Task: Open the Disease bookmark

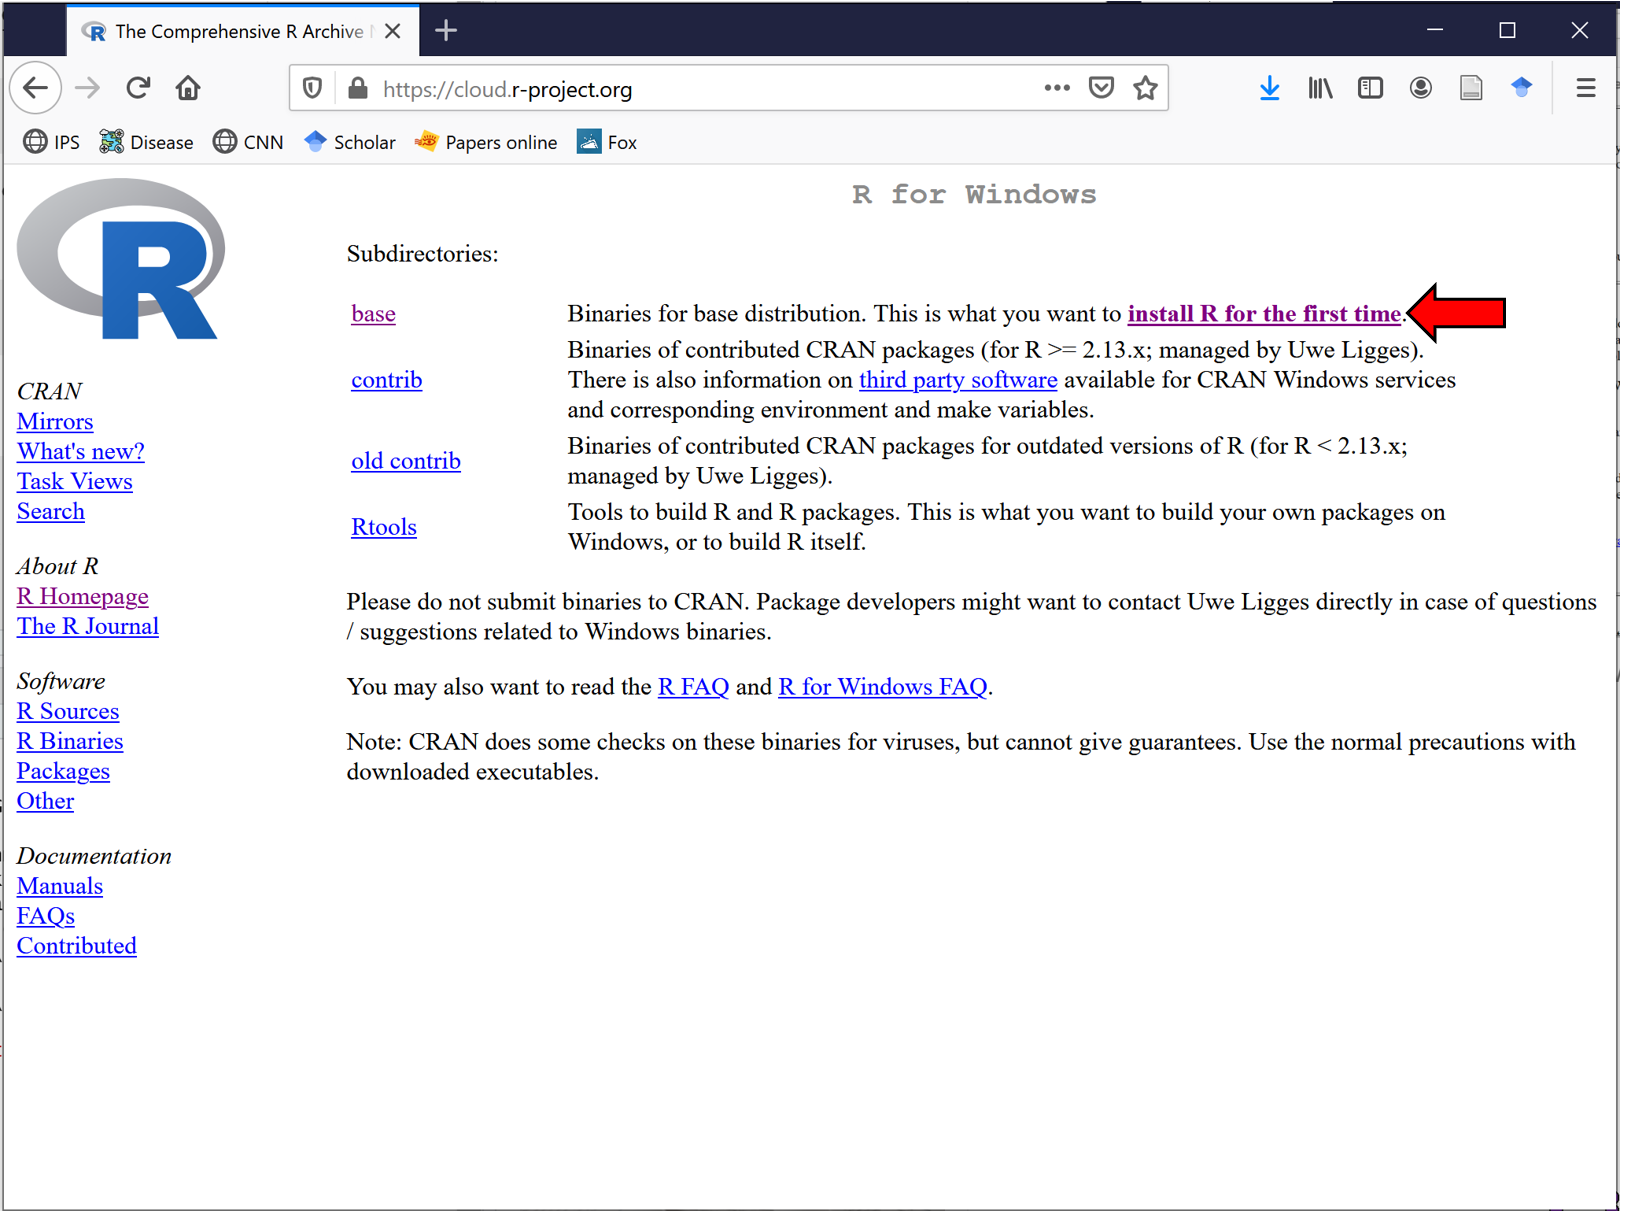Action: tap(146, 142)
